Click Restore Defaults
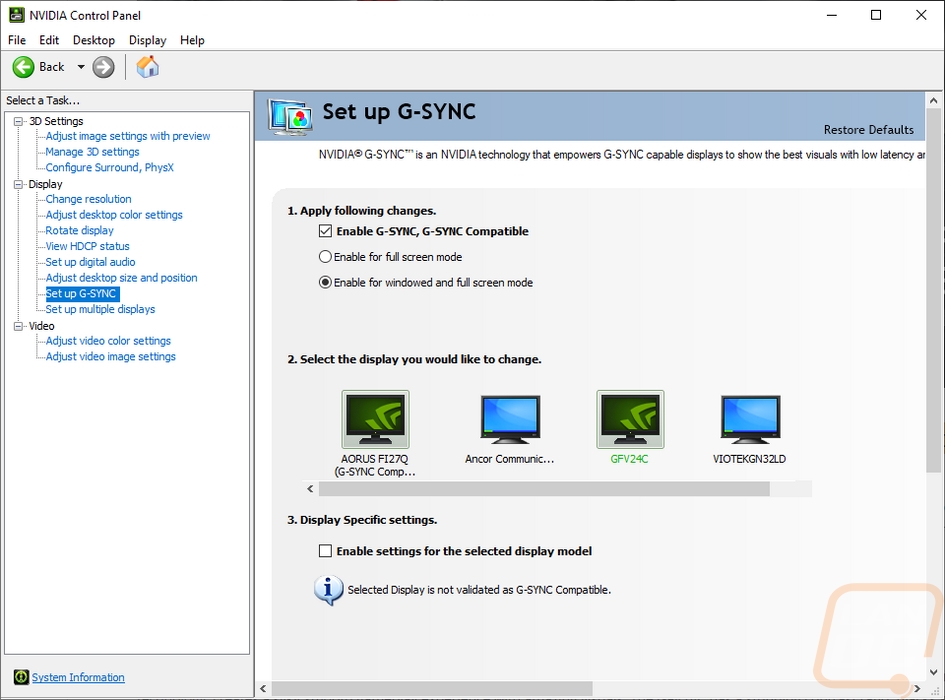This screenshot has height=700, width=945. (868, 130)
